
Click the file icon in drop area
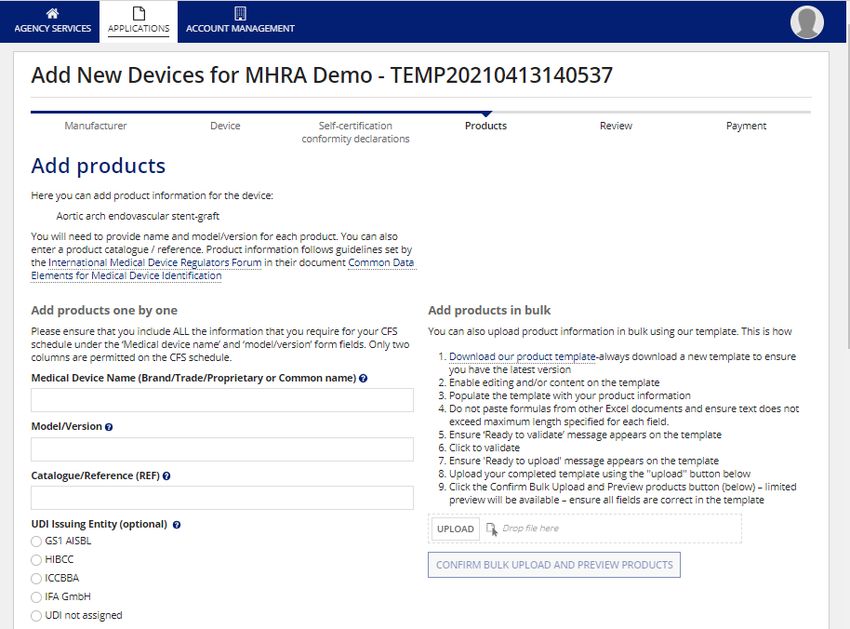tap(491, 529)
